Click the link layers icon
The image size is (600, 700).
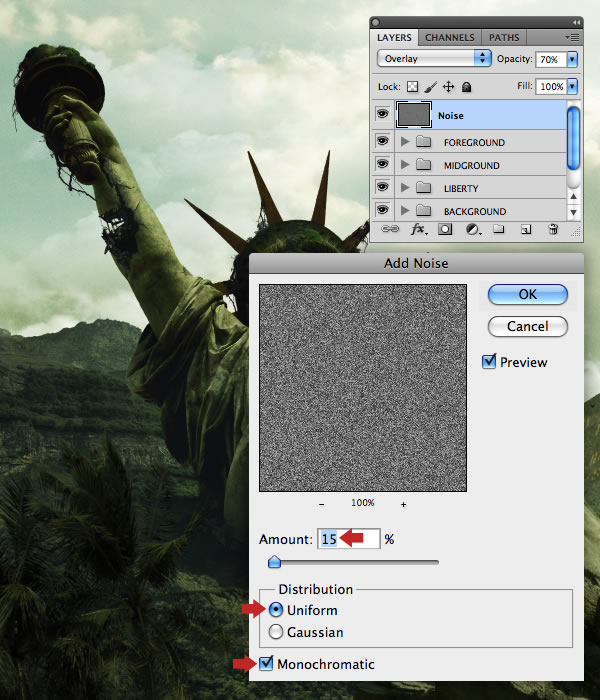point(390,229)
